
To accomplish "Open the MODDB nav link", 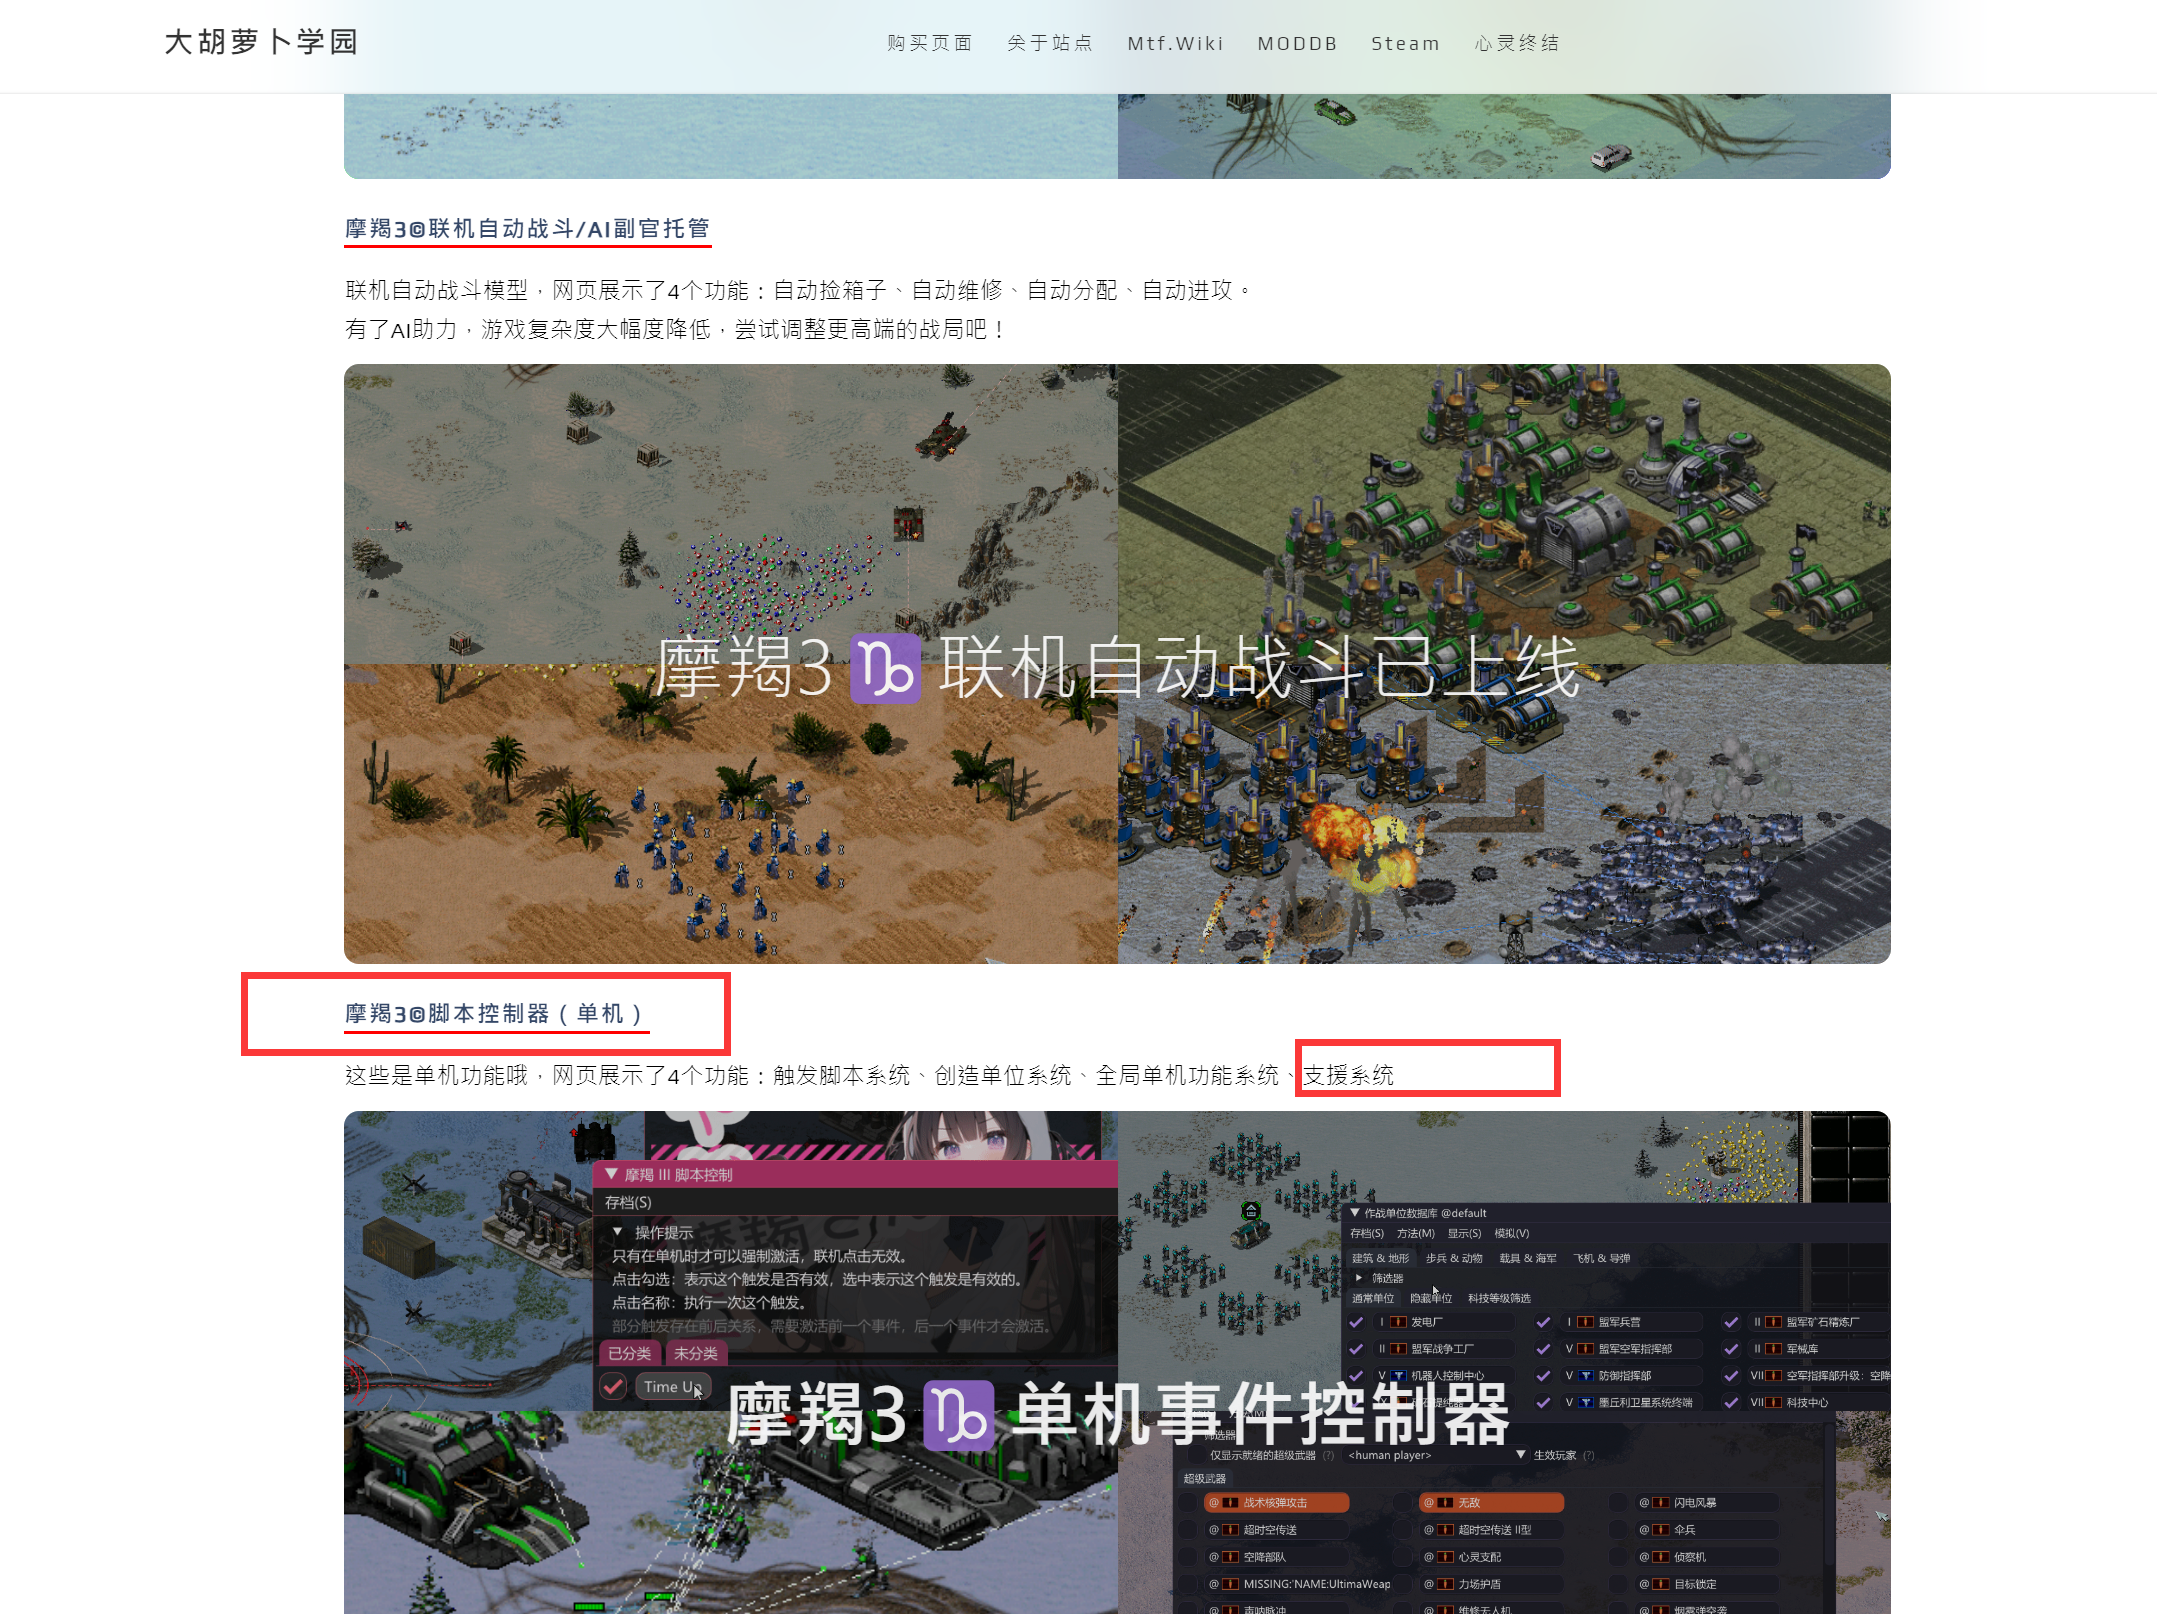I will pyautogui.click(x=1297, y=43).
